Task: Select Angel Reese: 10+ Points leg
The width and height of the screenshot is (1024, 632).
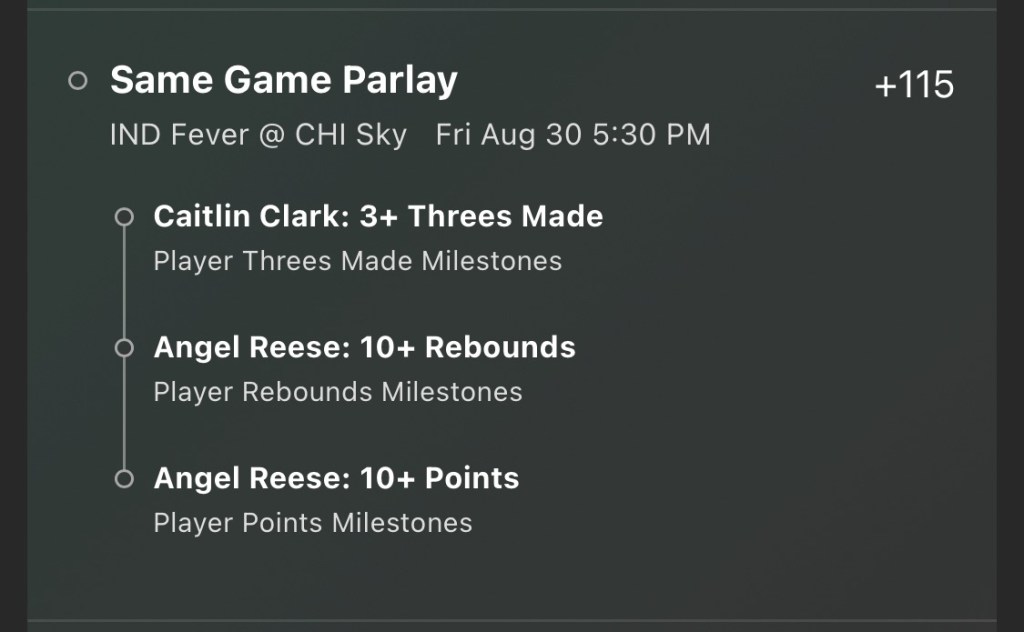Action: click(x=336, y=478)
